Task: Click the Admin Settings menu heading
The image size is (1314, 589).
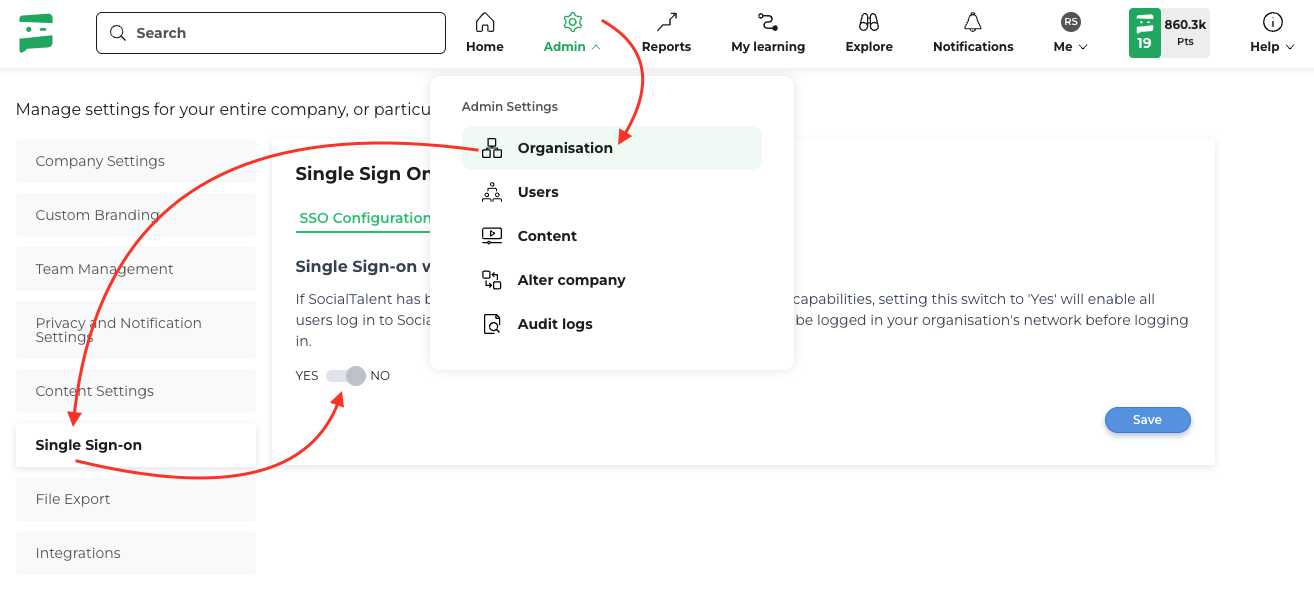Action: [x=510, y=106]
